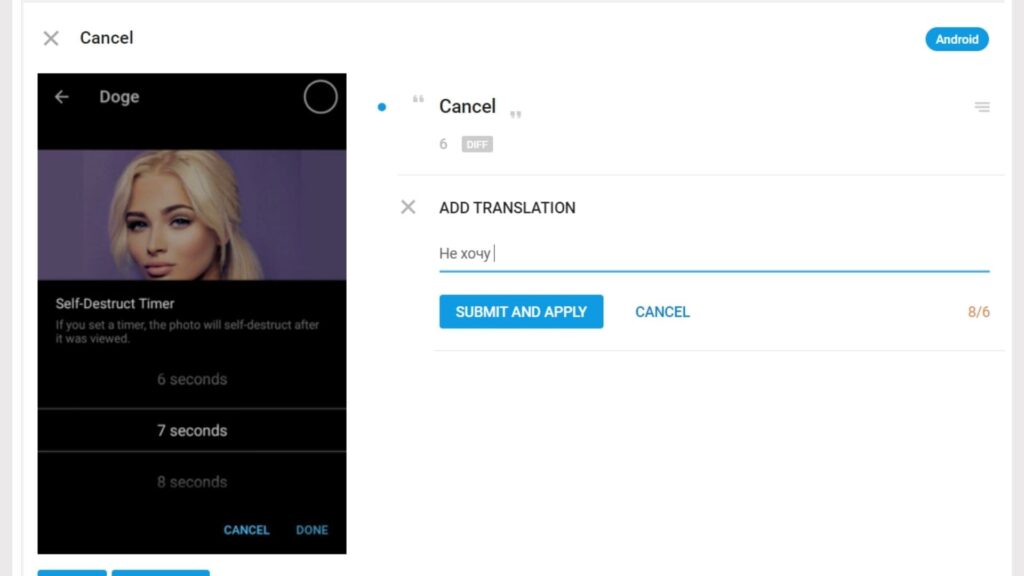Close the ADD TRANSLATION form via X
This screenshot has width=1024, height=576.
tap(408, 207)
